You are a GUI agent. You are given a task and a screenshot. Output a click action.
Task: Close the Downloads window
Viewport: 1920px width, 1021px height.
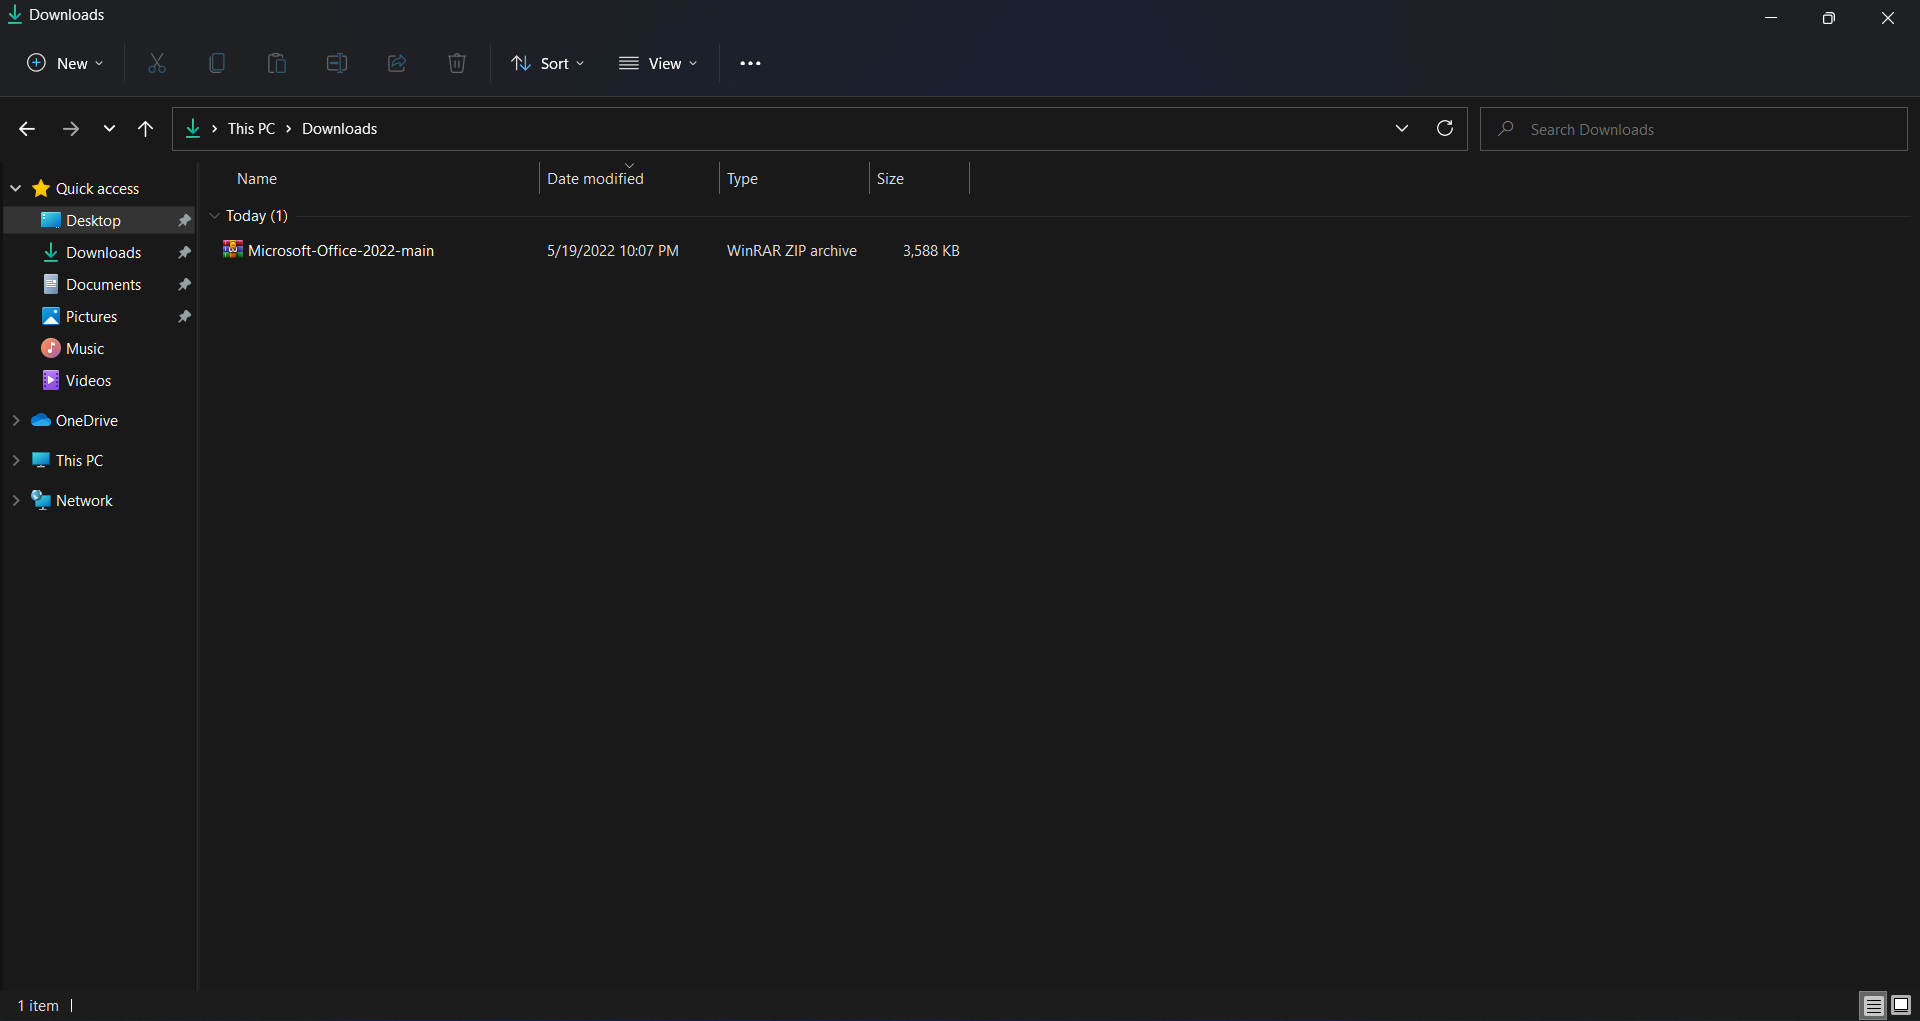pyautogui.click(x=1888, y=17)
